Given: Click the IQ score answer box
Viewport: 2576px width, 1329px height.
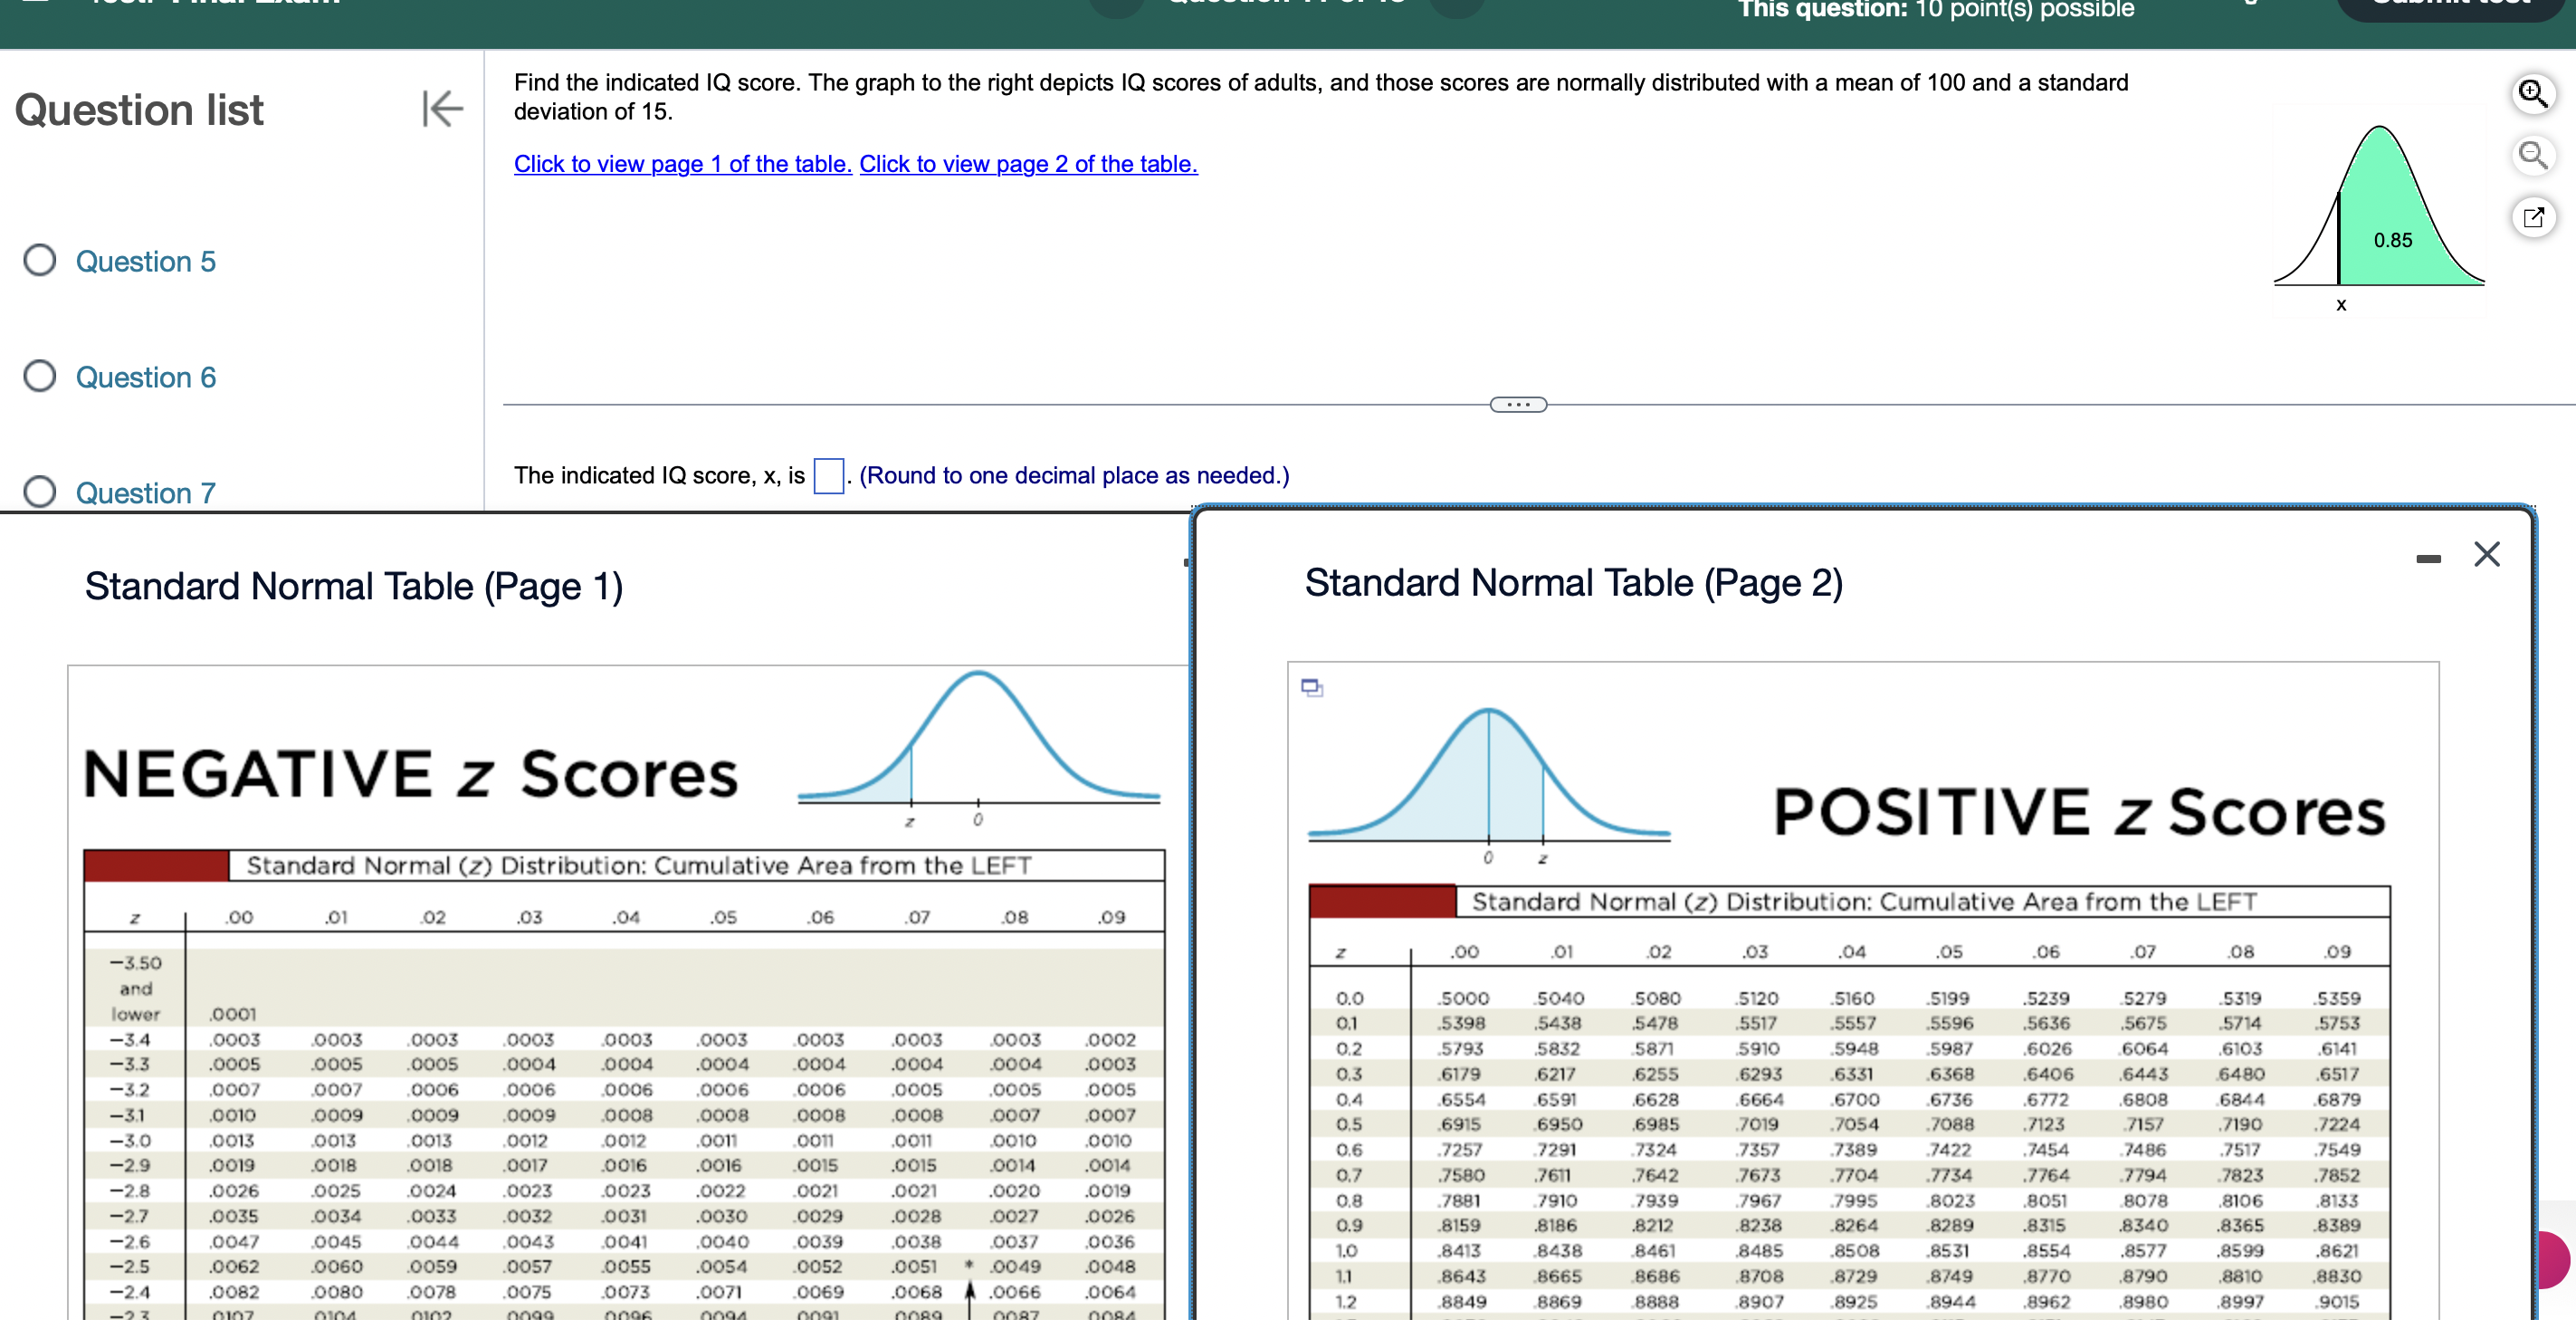Looking at the screenshot, I should point(828,476).
